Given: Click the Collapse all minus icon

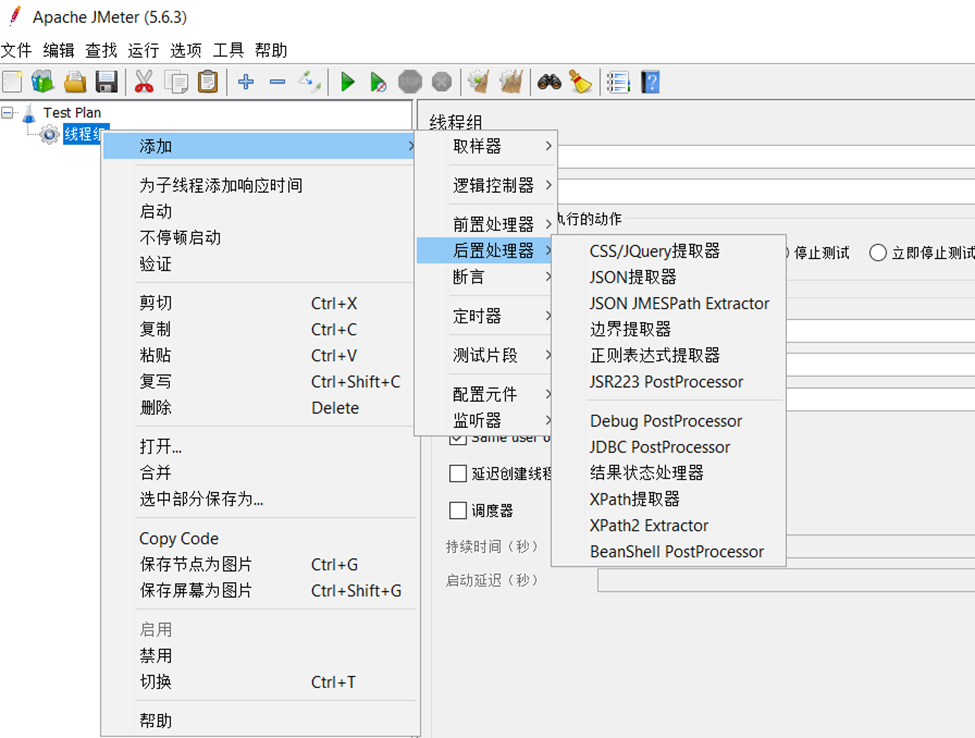Looking at the screenshot, I should click(277, 81).
